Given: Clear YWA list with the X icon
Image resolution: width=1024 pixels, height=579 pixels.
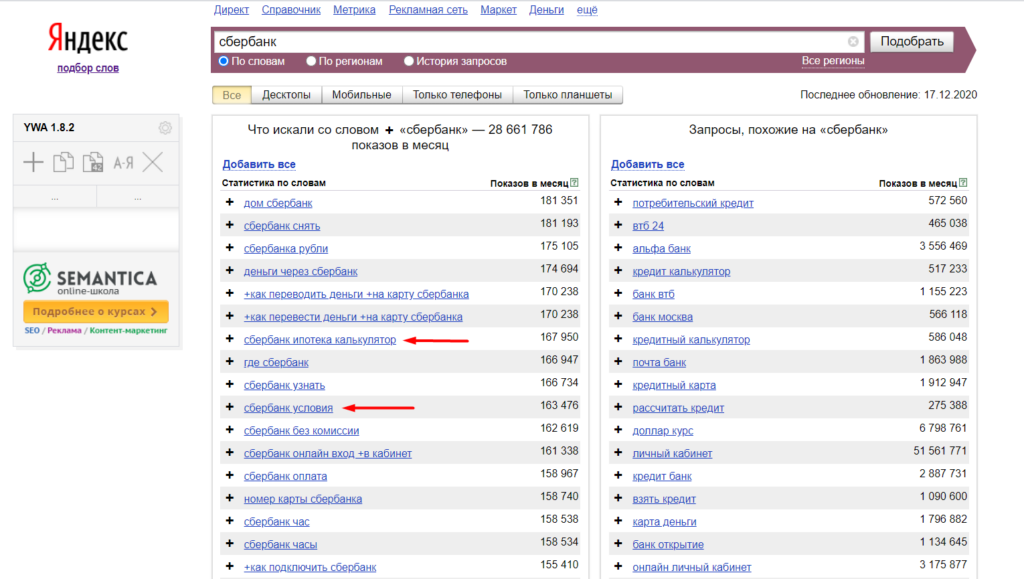Looking at the screenshot, I should (x=153, y=162).
